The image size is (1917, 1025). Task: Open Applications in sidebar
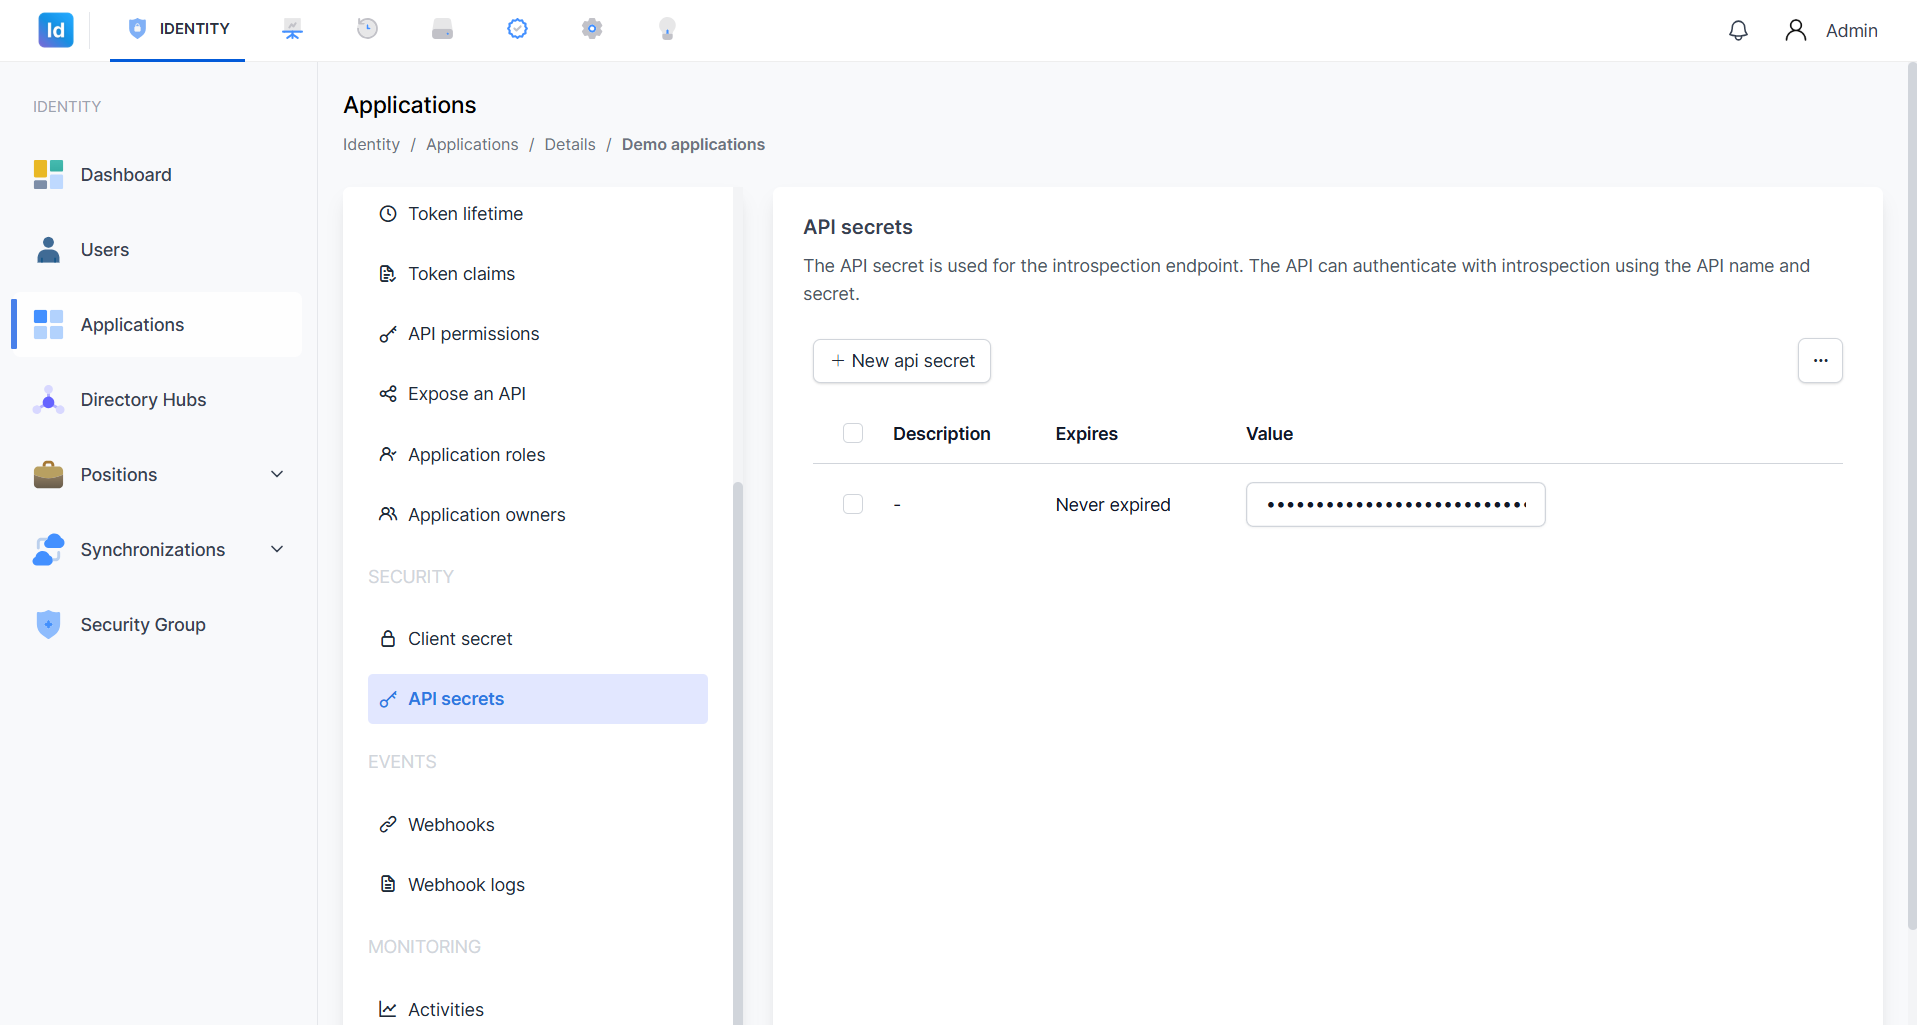[x=157, y=325]
